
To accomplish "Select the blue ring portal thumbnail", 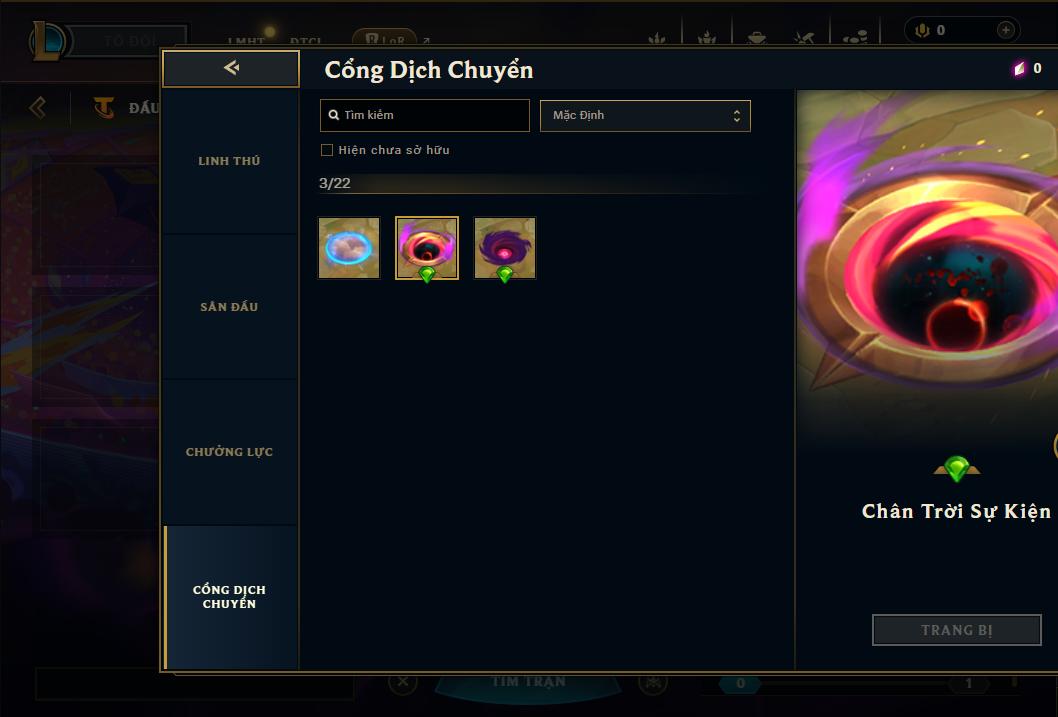I will click(x=349, y=248).
